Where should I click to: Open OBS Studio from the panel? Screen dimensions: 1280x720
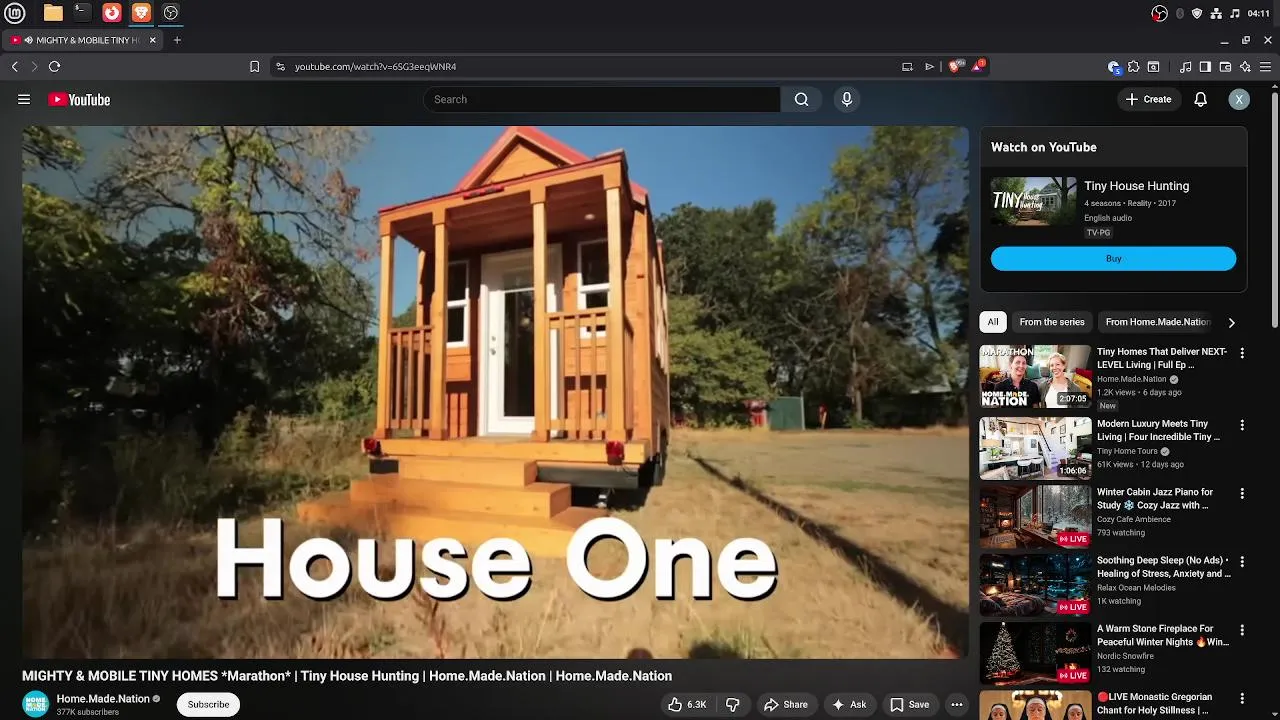tap(171, 13)
